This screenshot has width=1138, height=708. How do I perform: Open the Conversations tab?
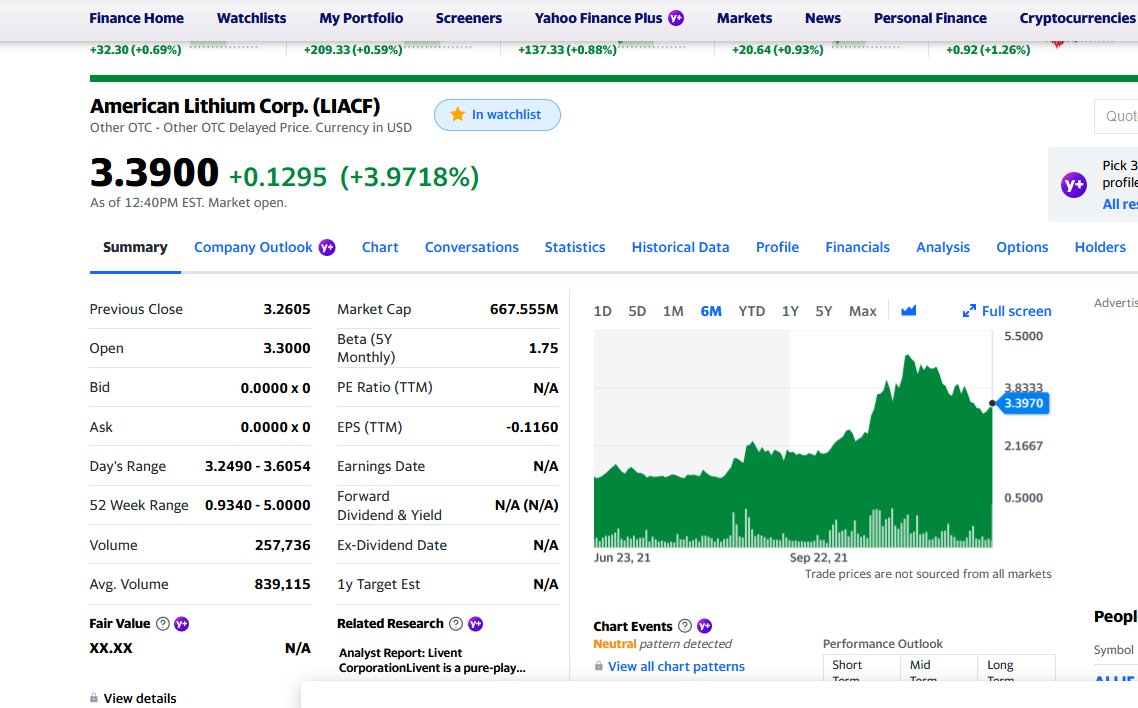tap(472, 247)
